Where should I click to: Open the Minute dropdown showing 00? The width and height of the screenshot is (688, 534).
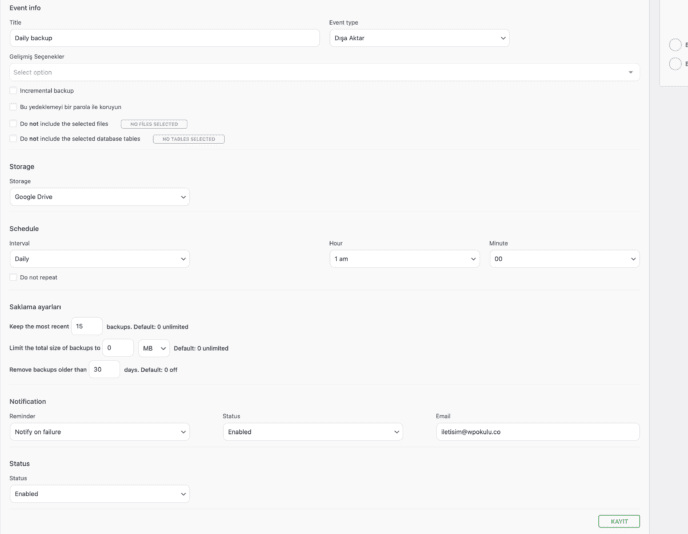pyautogui.click(x=564, y=259)
